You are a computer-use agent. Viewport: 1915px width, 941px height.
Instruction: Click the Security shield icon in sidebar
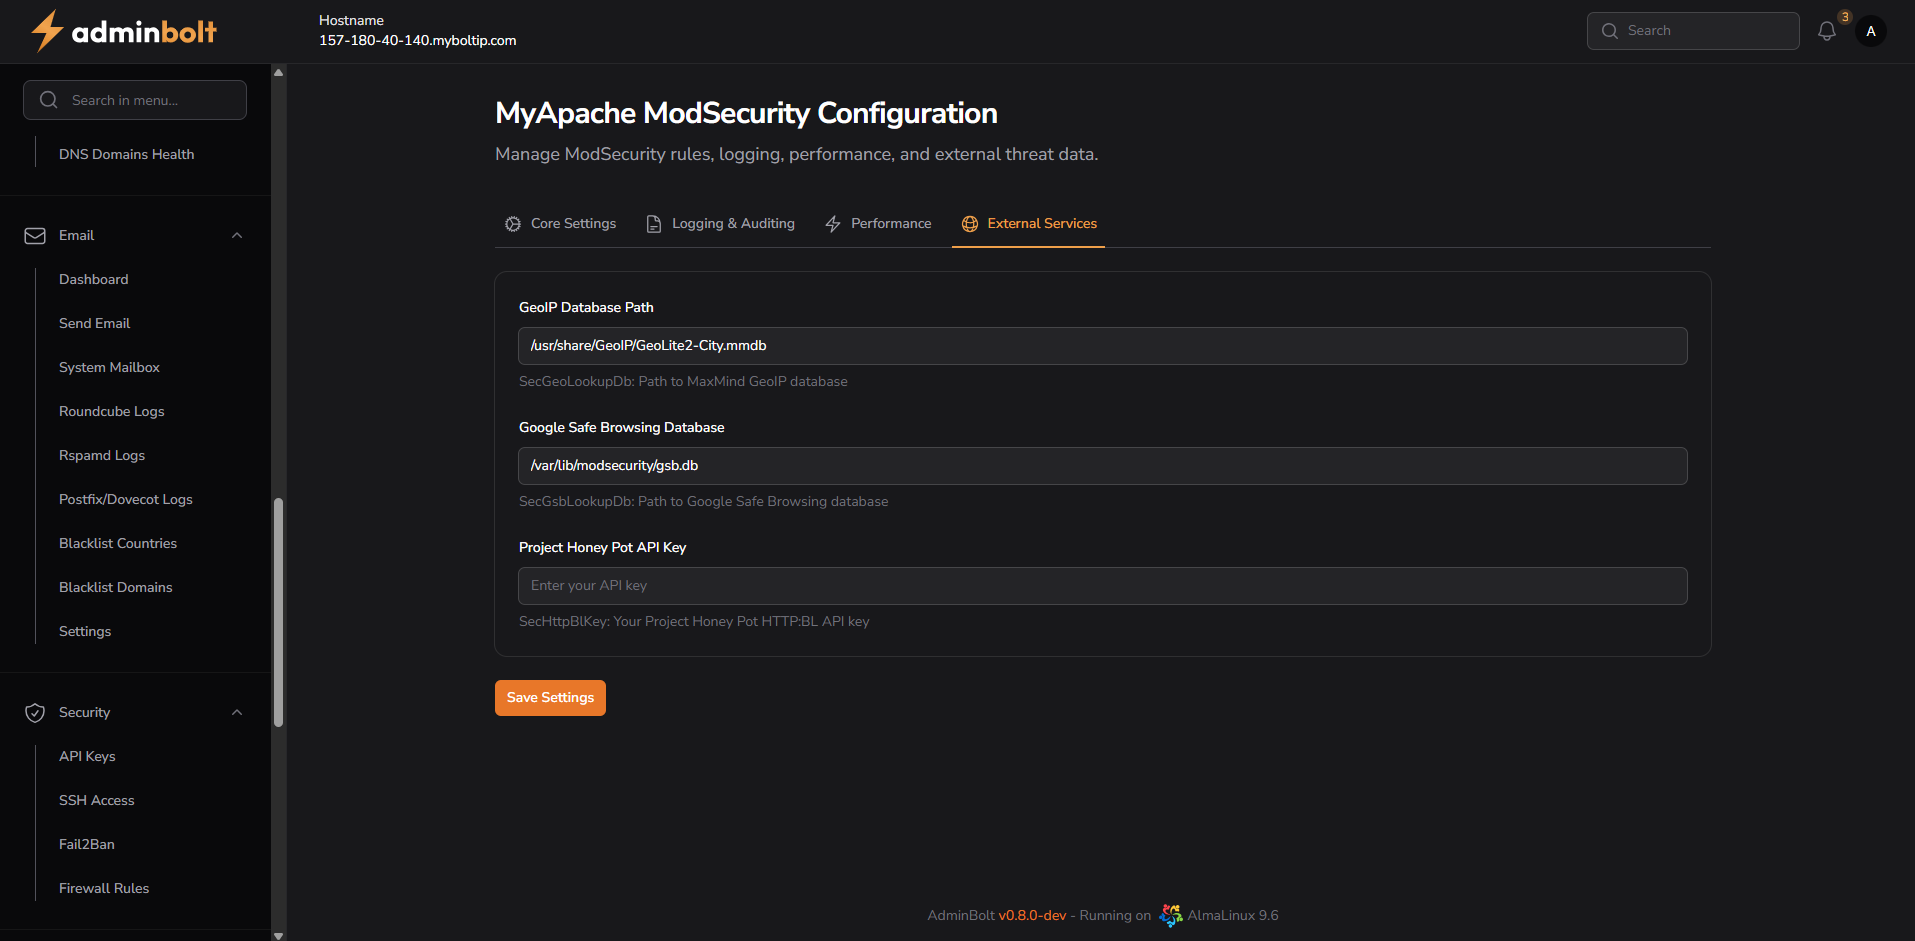(35, 713)
